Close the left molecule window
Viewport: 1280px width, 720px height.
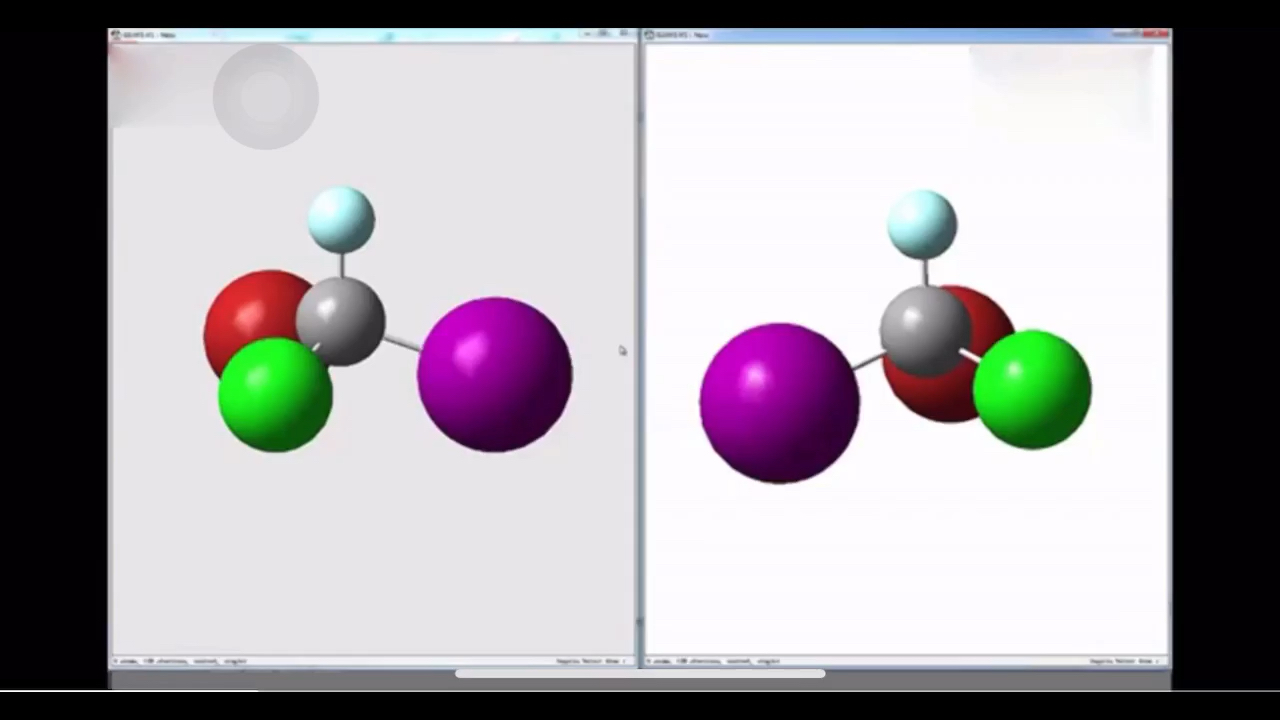coord(624,34)
